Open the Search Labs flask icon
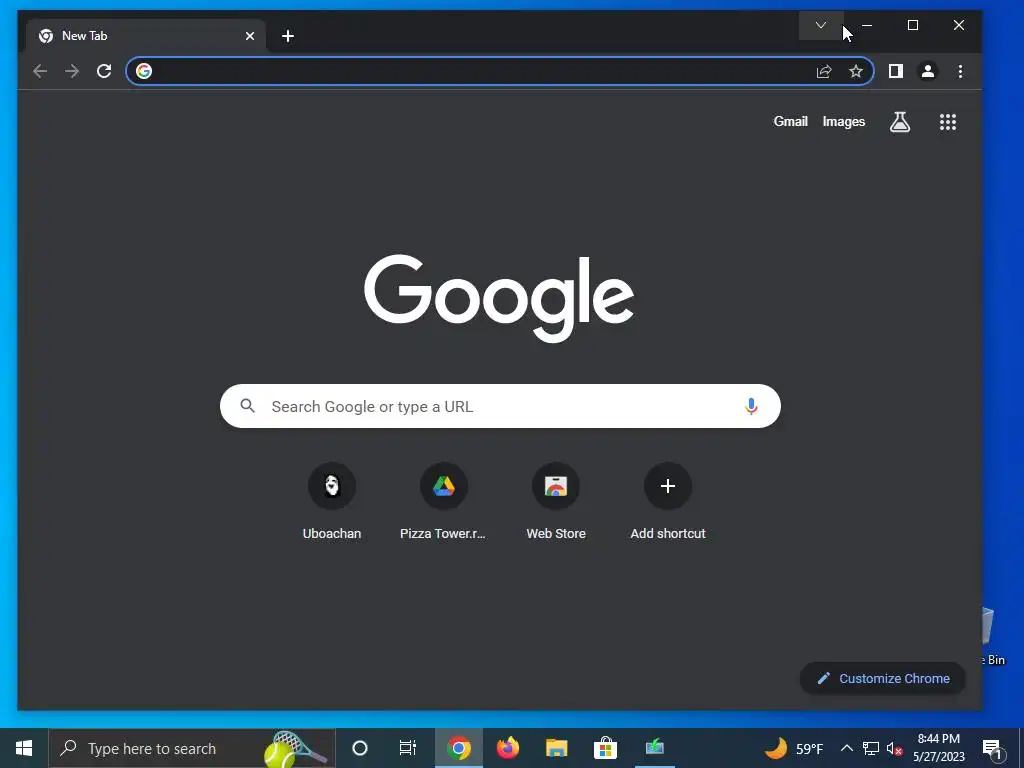 (900, 121)
